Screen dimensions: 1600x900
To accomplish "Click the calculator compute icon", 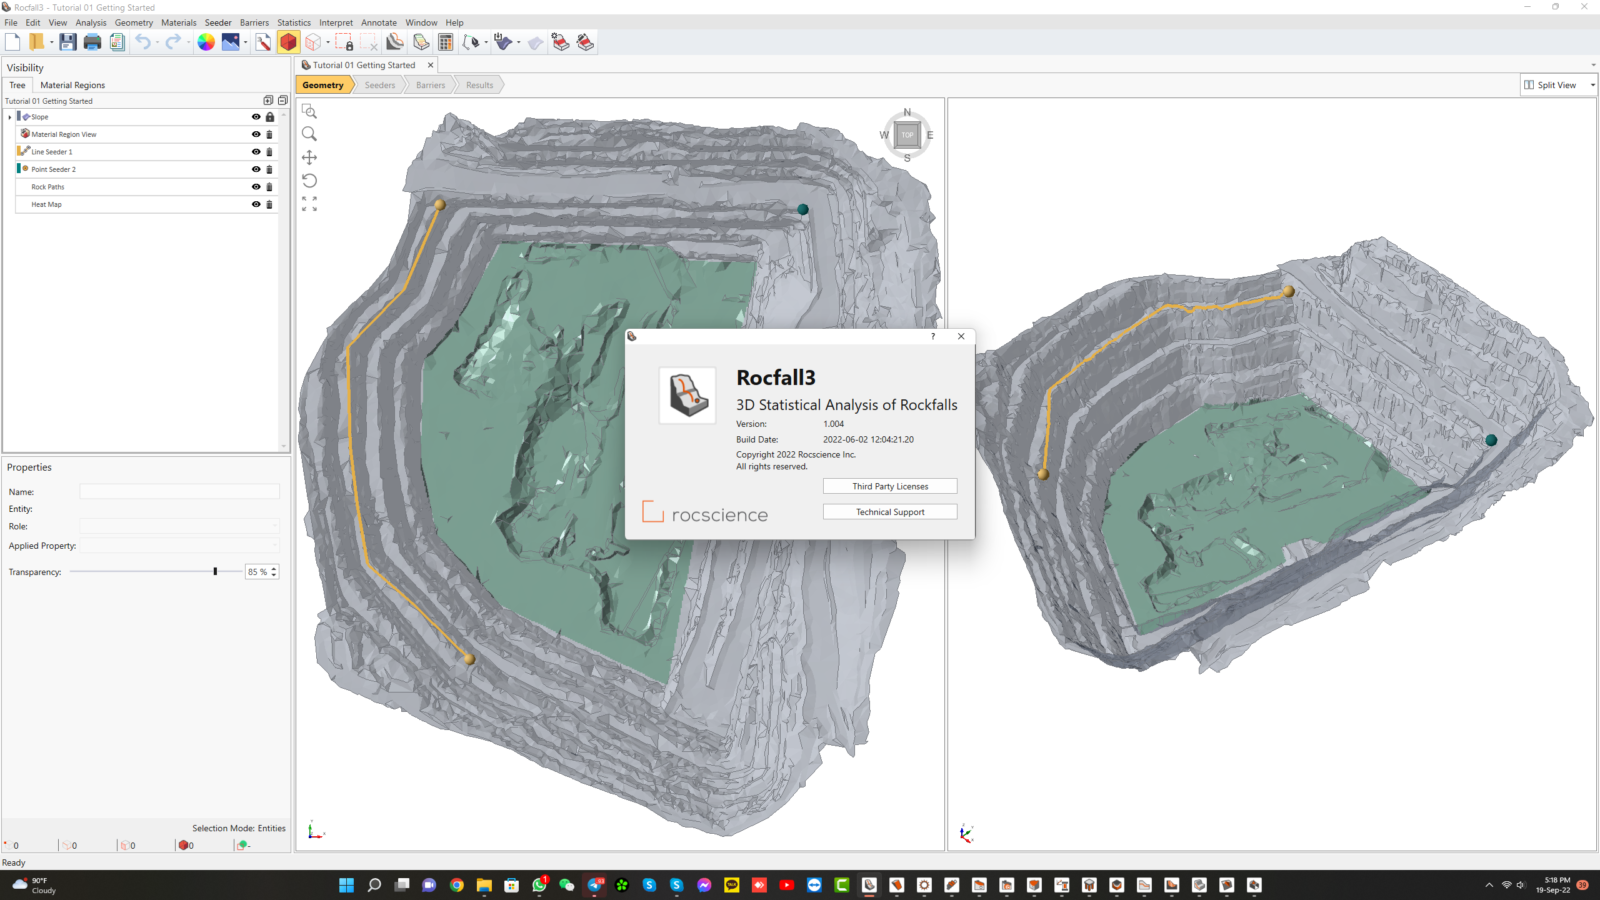I will point(446,42).
